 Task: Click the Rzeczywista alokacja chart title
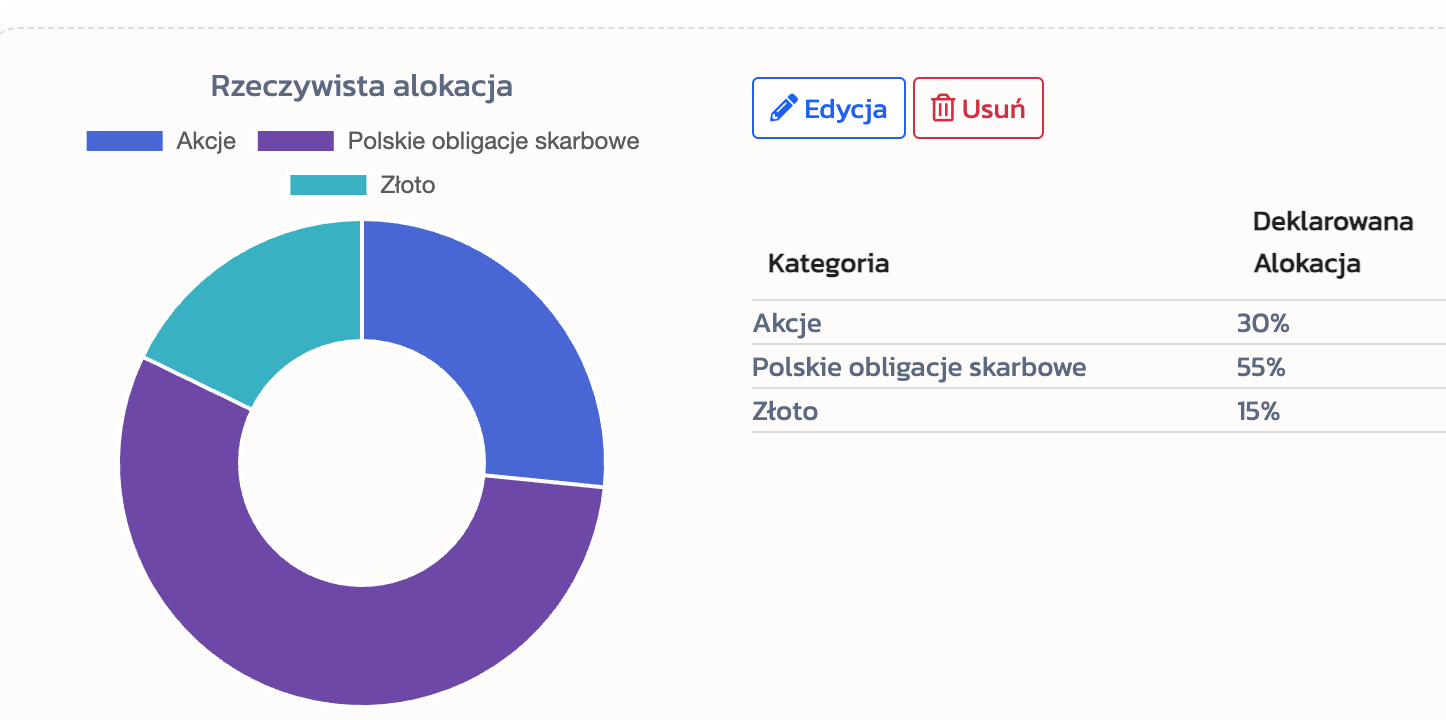pyautogui.click(x=362, y=86)
